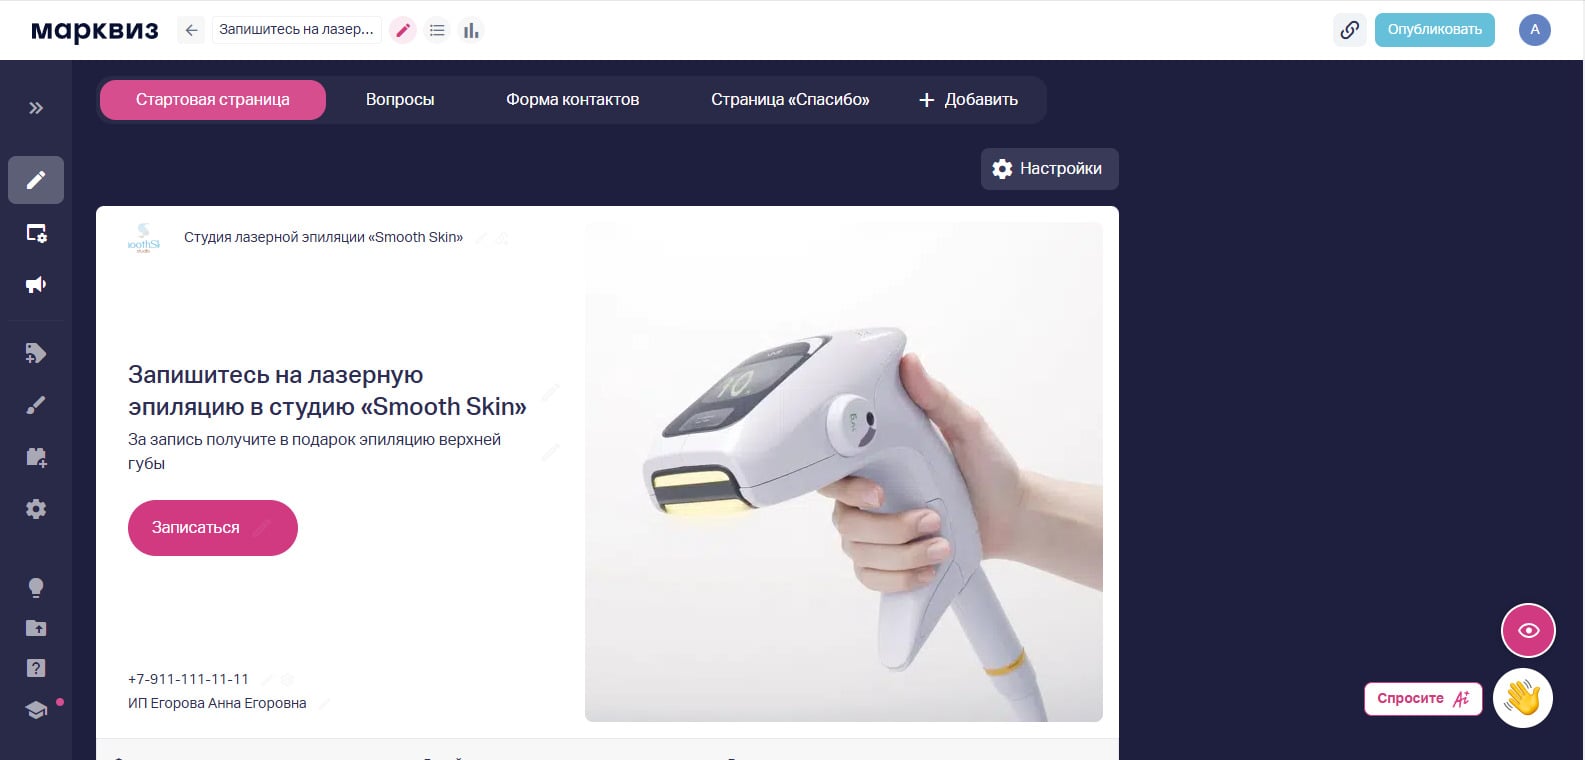Click the pink "Записаться" button

coord(213,528)
